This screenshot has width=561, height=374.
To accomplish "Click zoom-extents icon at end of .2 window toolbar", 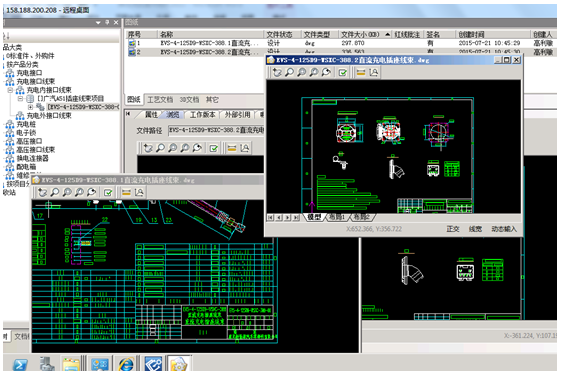I will 374,73.
